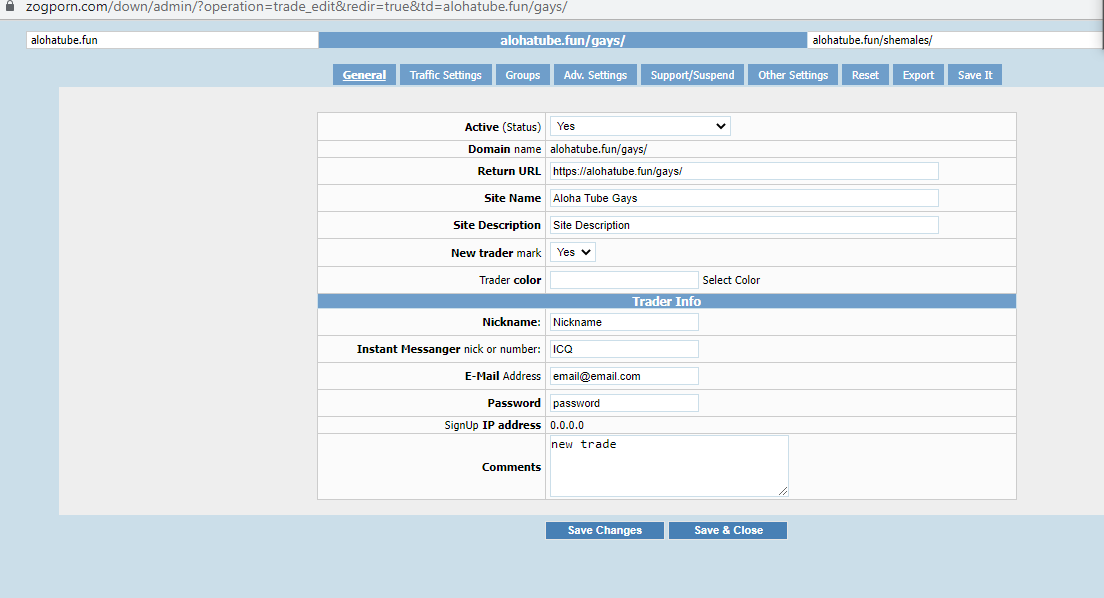Click the Site Name input field

click(744, 198)
